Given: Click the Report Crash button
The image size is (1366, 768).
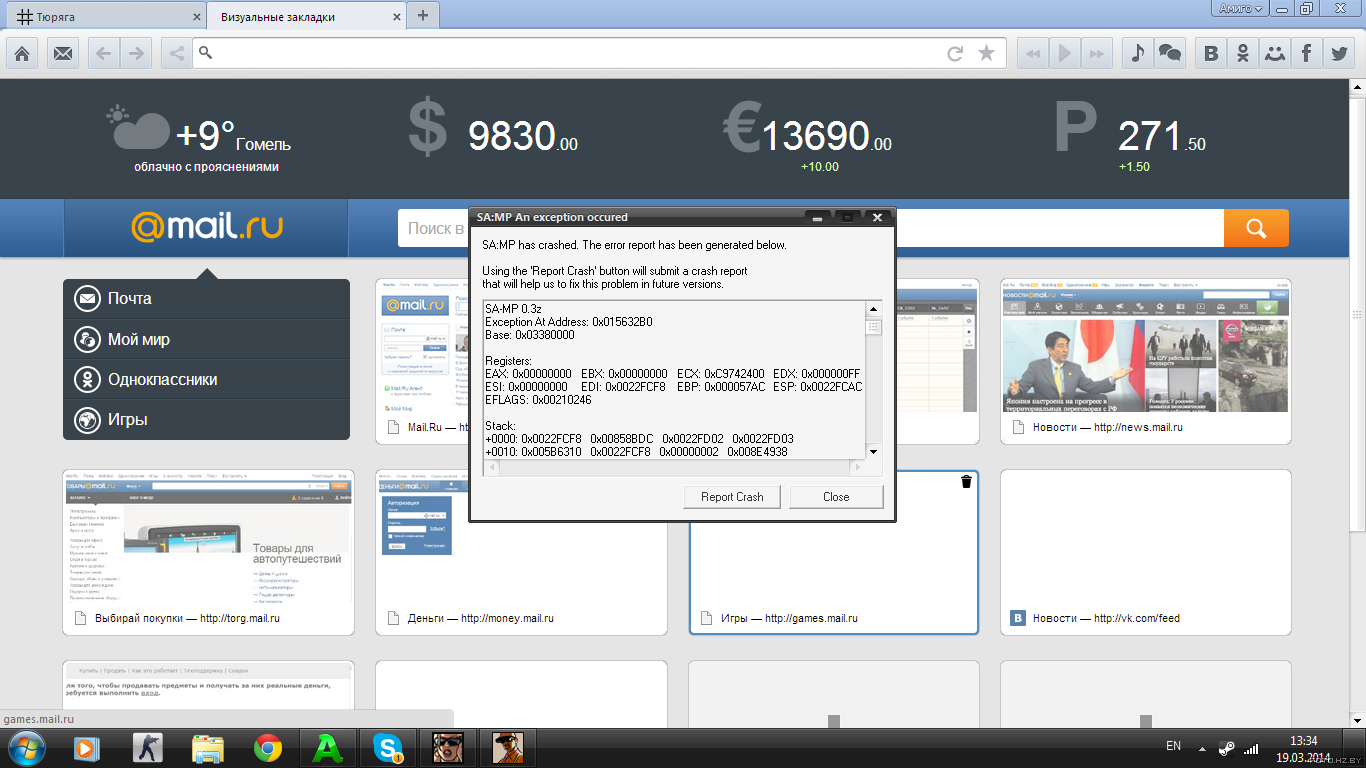Looking at the screenshot, I should 732,497.
